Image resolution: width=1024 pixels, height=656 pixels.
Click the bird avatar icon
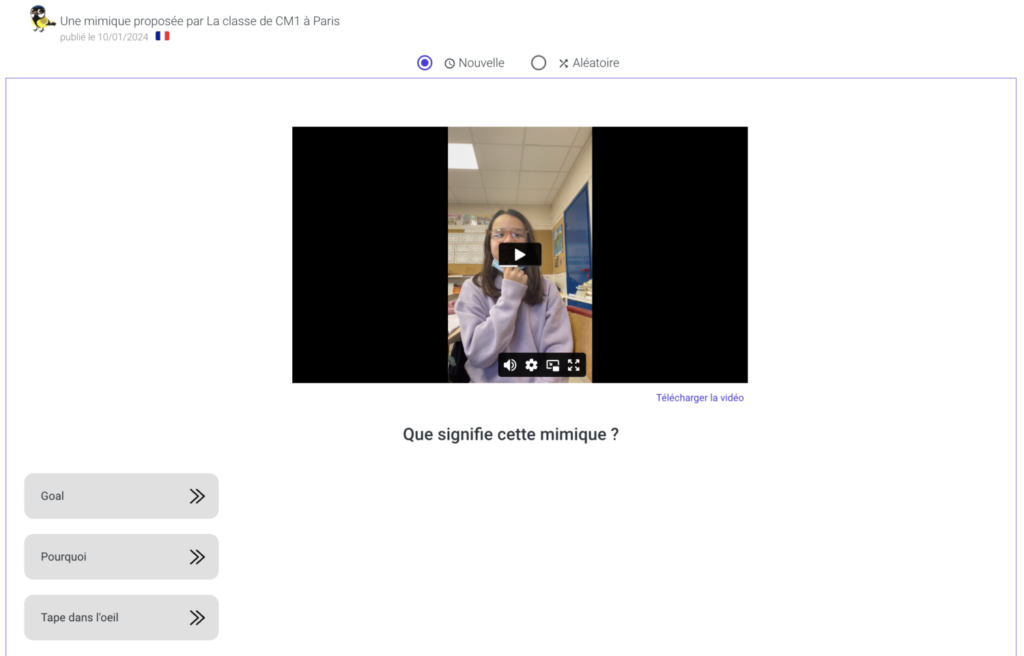point(41,19)
